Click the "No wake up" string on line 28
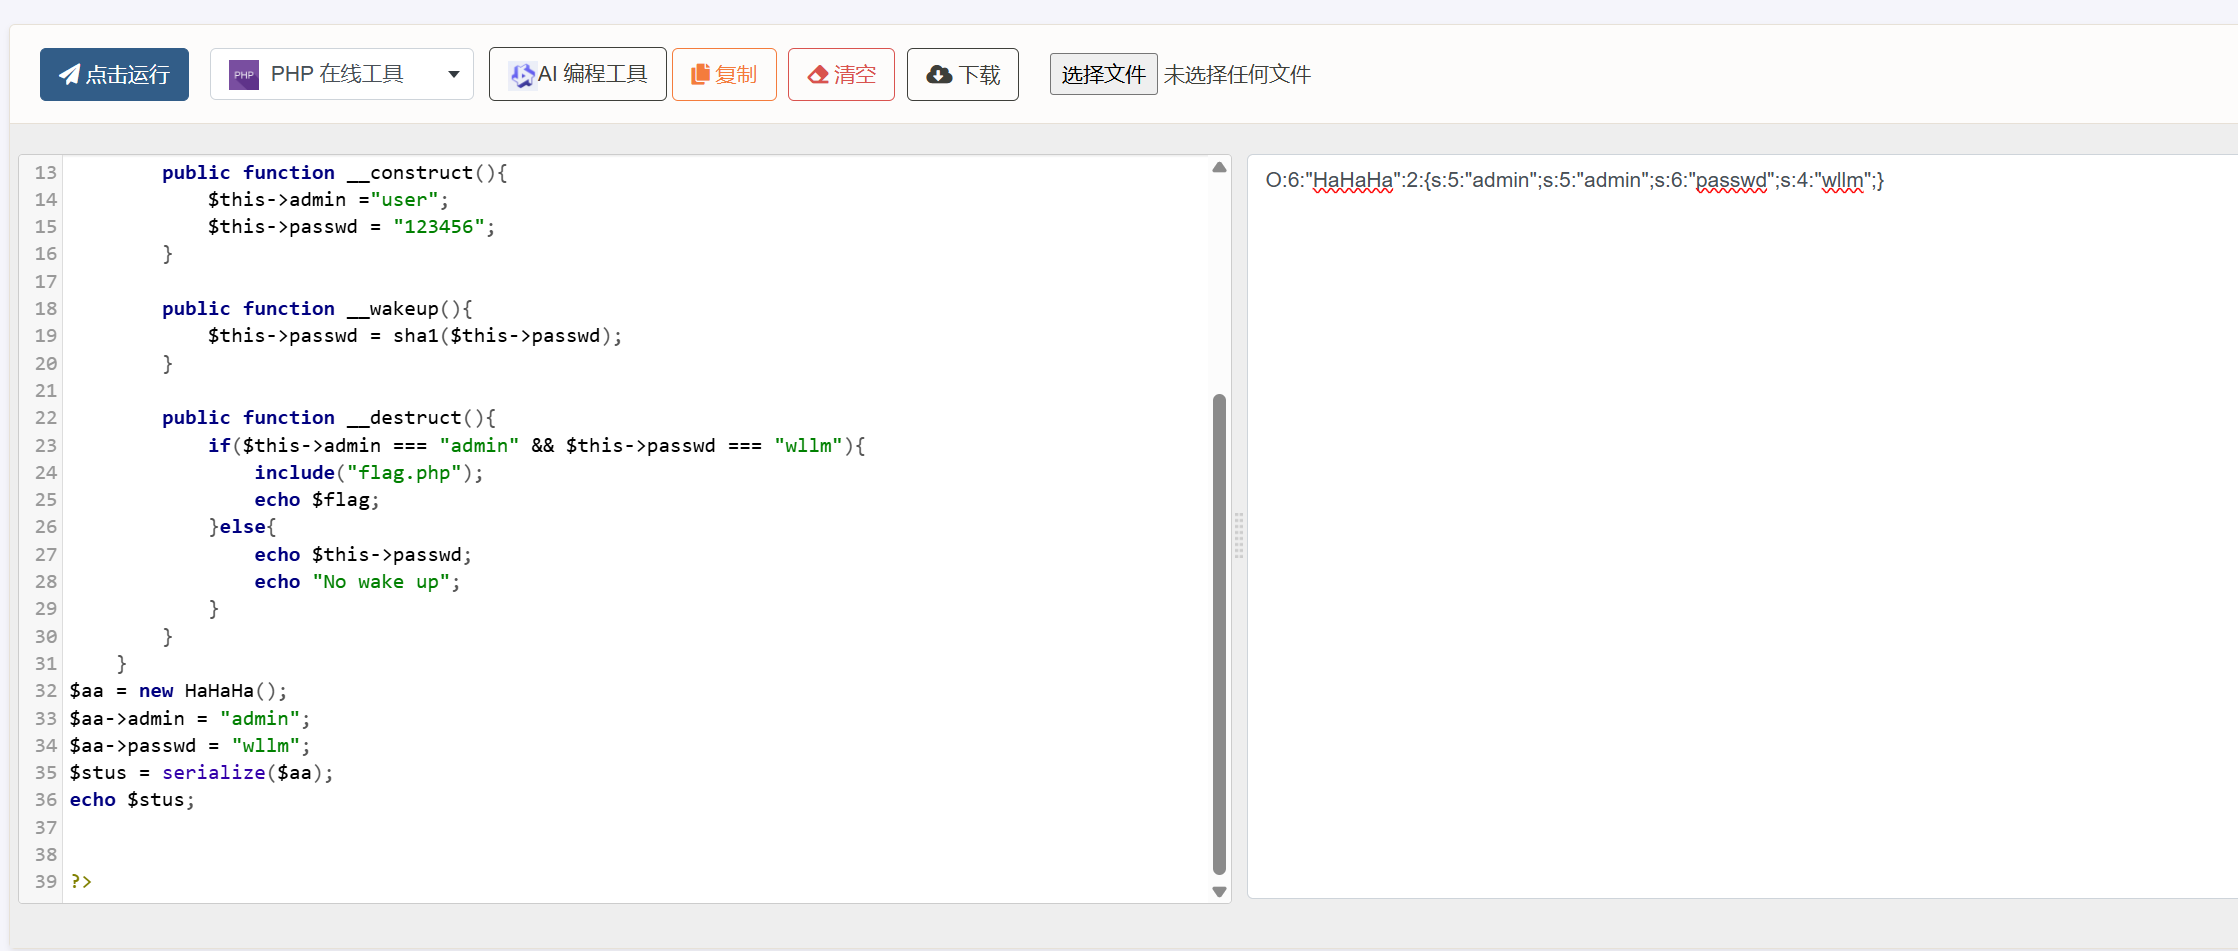Image resolution: width=2238 pixels, height=951 pixels. 381,581
